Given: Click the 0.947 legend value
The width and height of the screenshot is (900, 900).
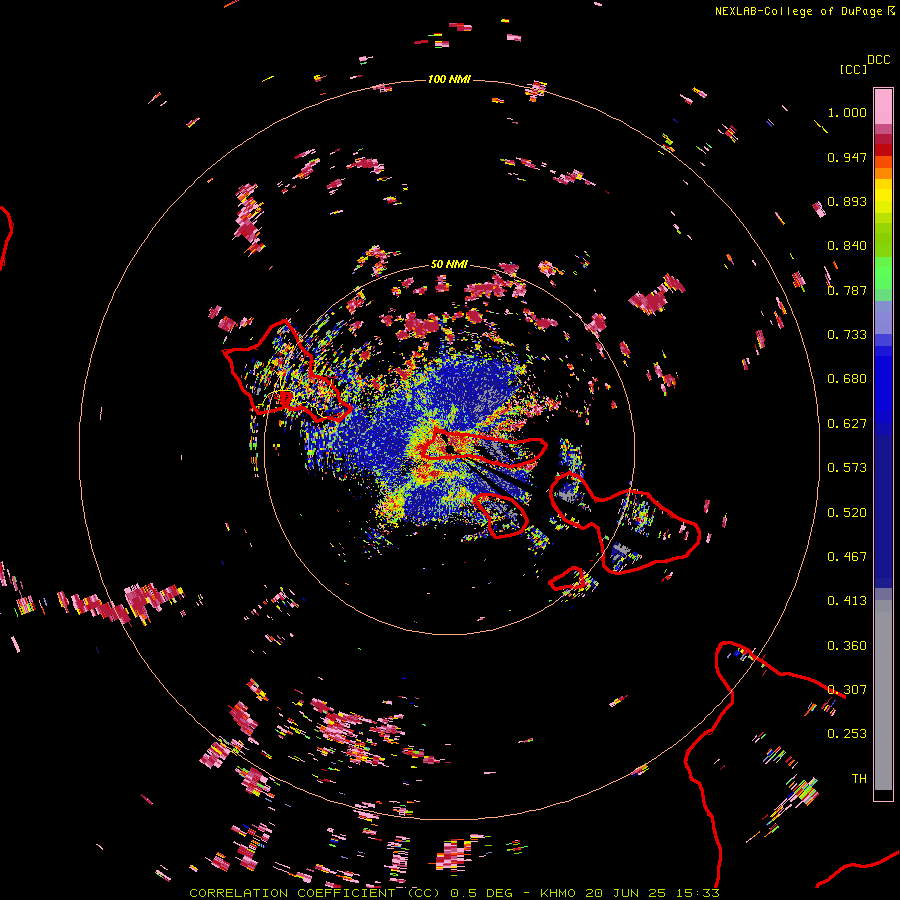Looking at the screenshot, I should (847, 157).
